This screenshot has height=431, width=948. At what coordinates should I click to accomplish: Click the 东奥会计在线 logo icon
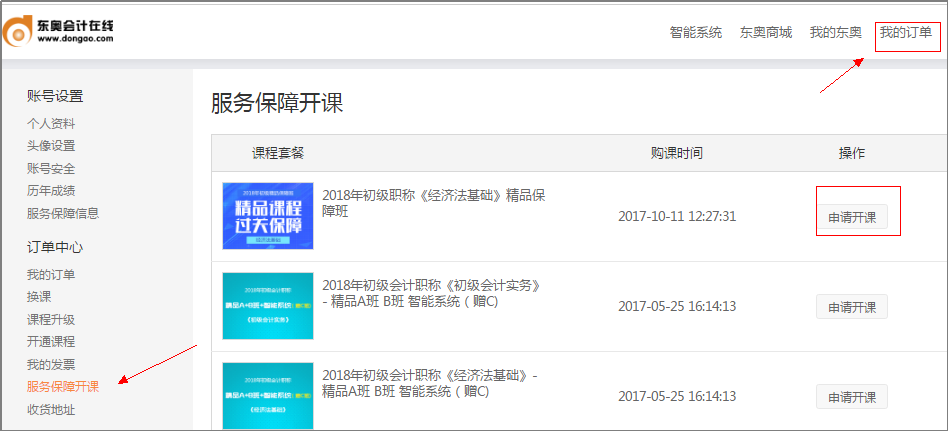point(18,33)
